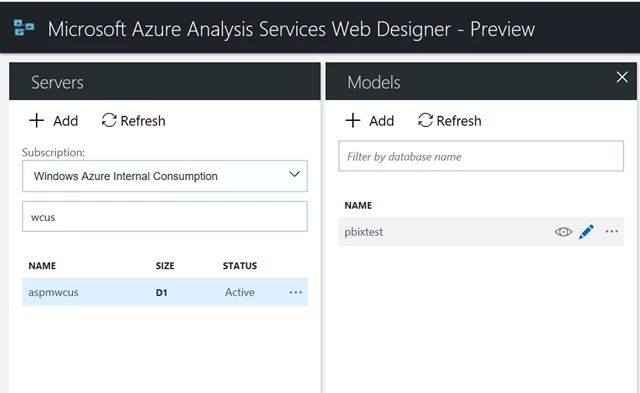Edit pbixtest model with pencil icon
The height and width of the screenshot is (393, 640).
(586, 232)
